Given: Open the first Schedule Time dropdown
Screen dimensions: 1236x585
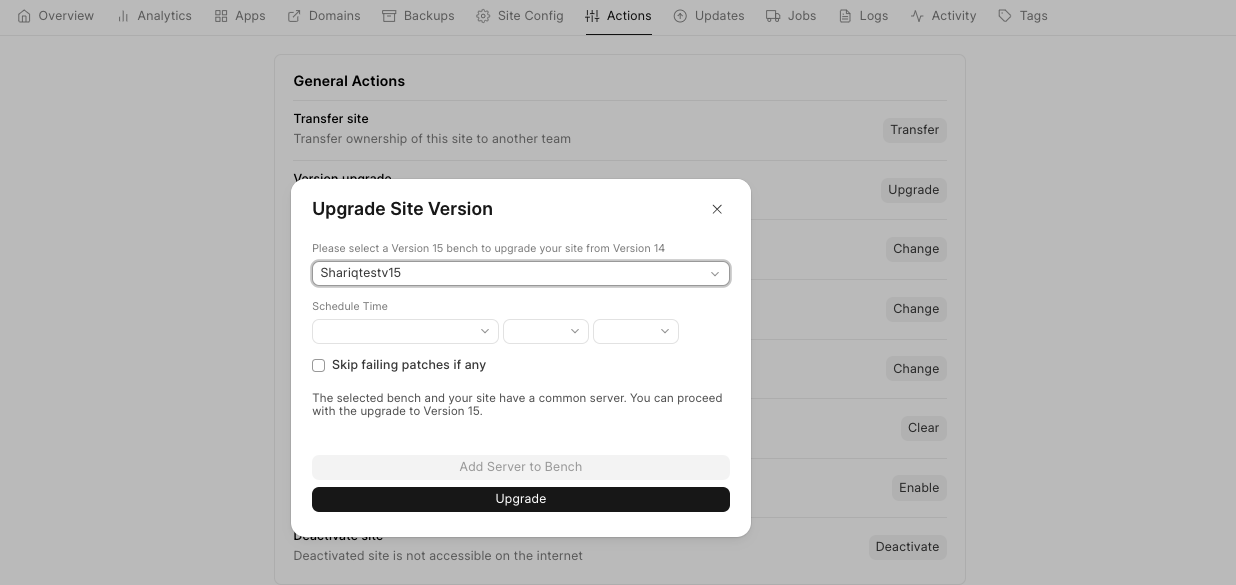Looking at the screenshot, I should coord(405,331).
